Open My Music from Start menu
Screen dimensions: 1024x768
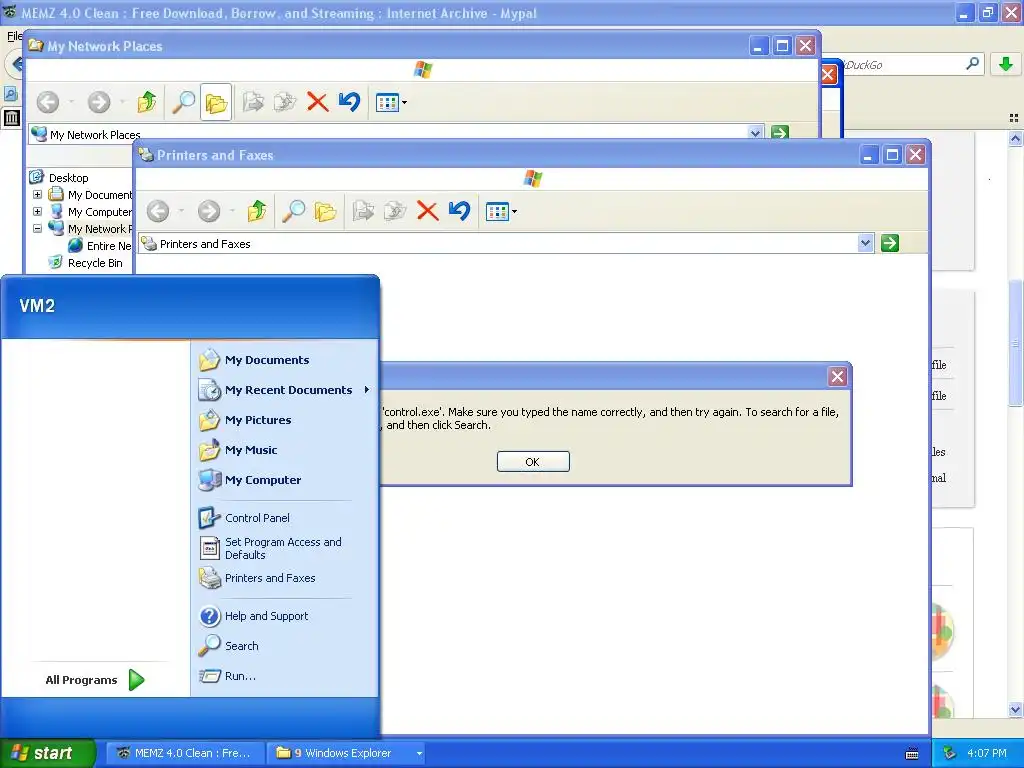coord(251,450)
